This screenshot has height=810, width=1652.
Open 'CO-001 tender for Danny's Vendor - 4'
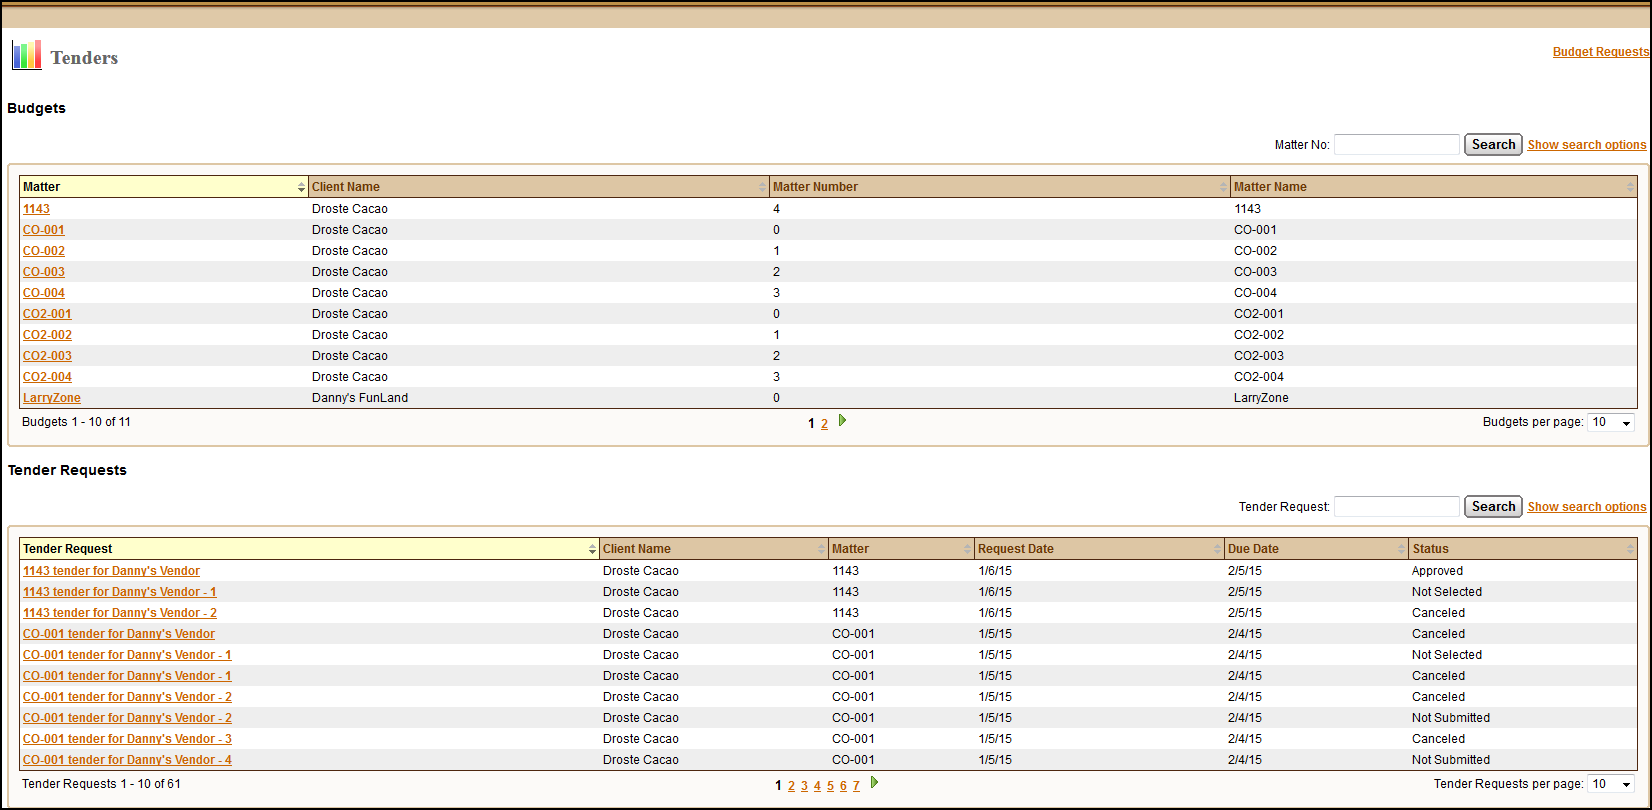[127, 760]
